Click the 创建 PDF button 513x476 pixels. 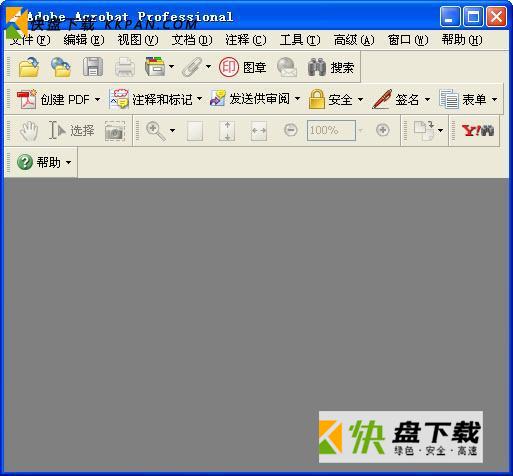tap(53, 99)
